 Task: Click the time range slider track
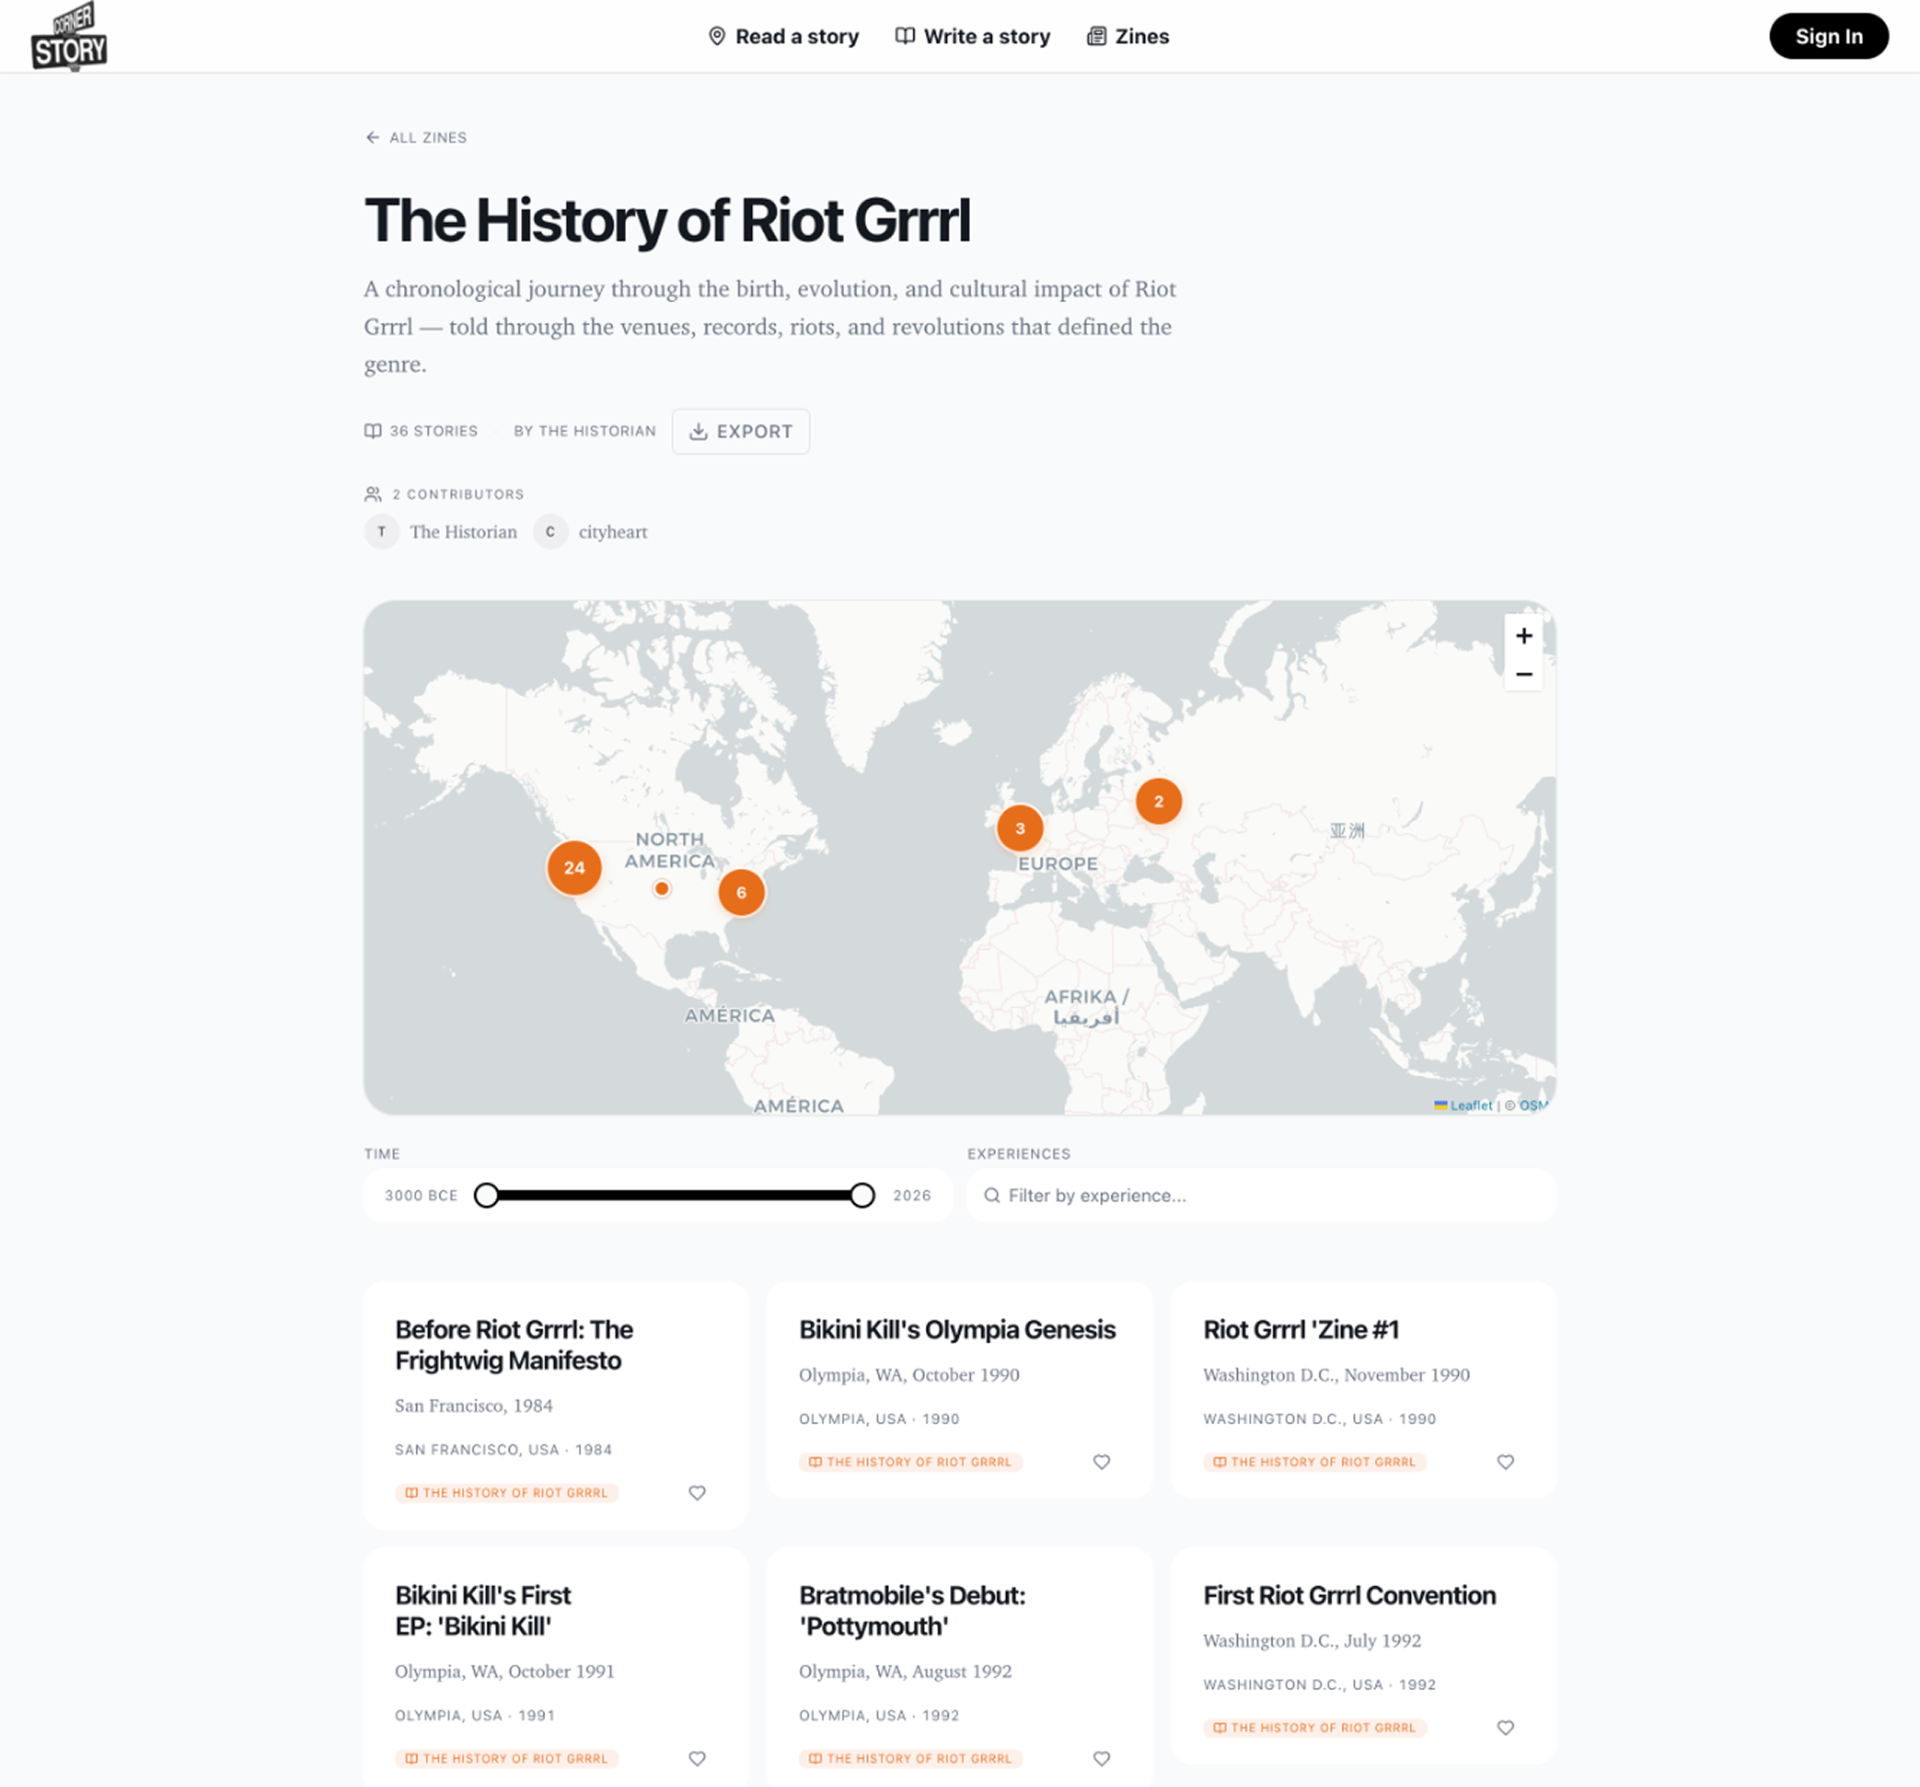pos(674,1195)
